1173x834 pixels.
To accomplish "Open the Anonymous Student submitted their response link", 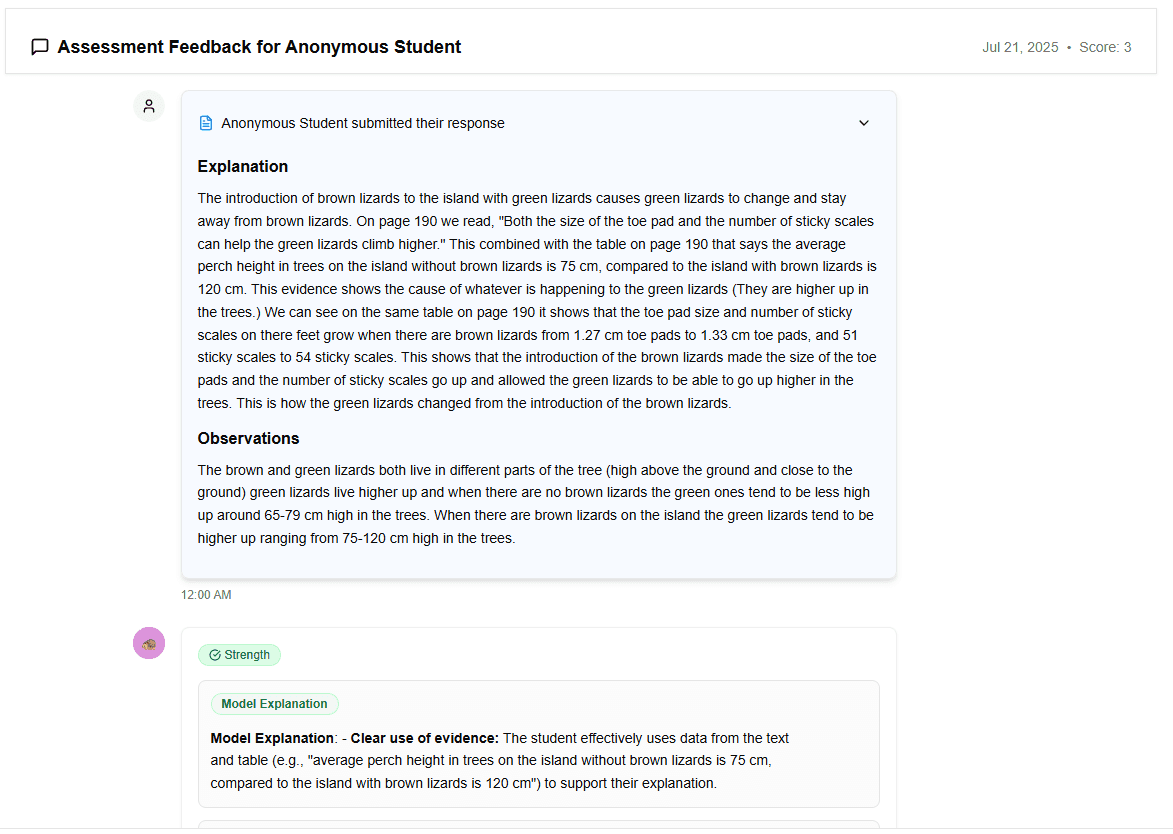I will (x=362, y=122).
